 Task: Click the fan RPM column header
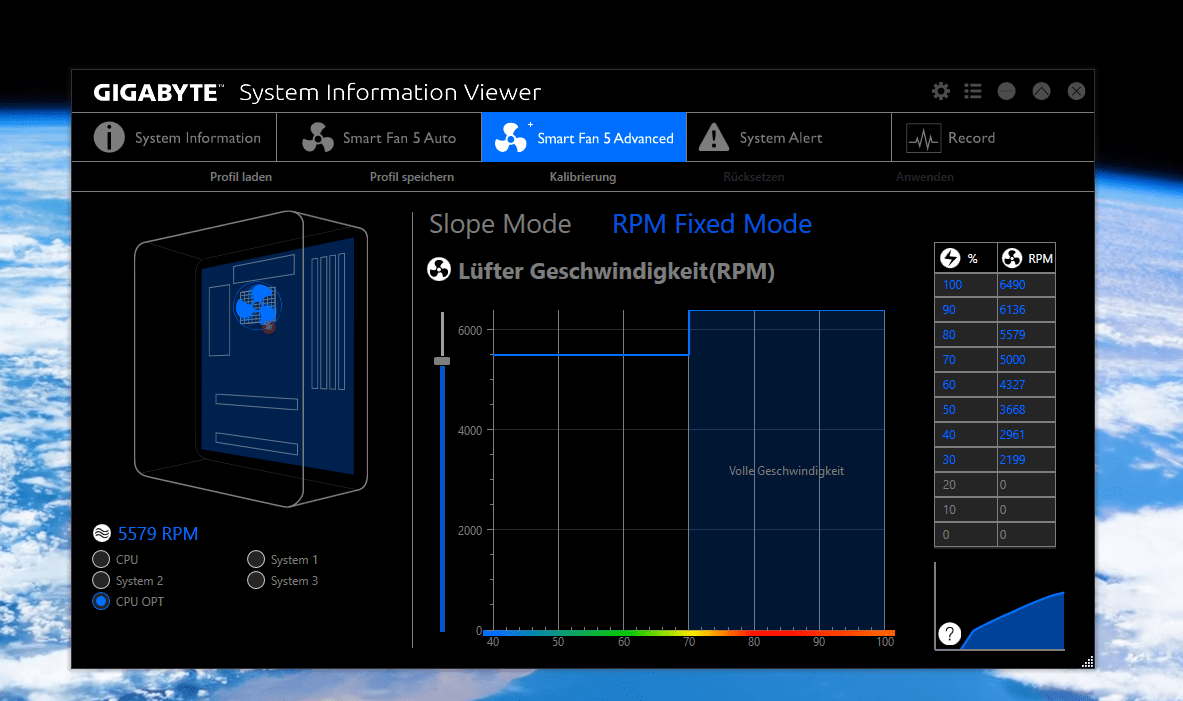click(1026, 259)
